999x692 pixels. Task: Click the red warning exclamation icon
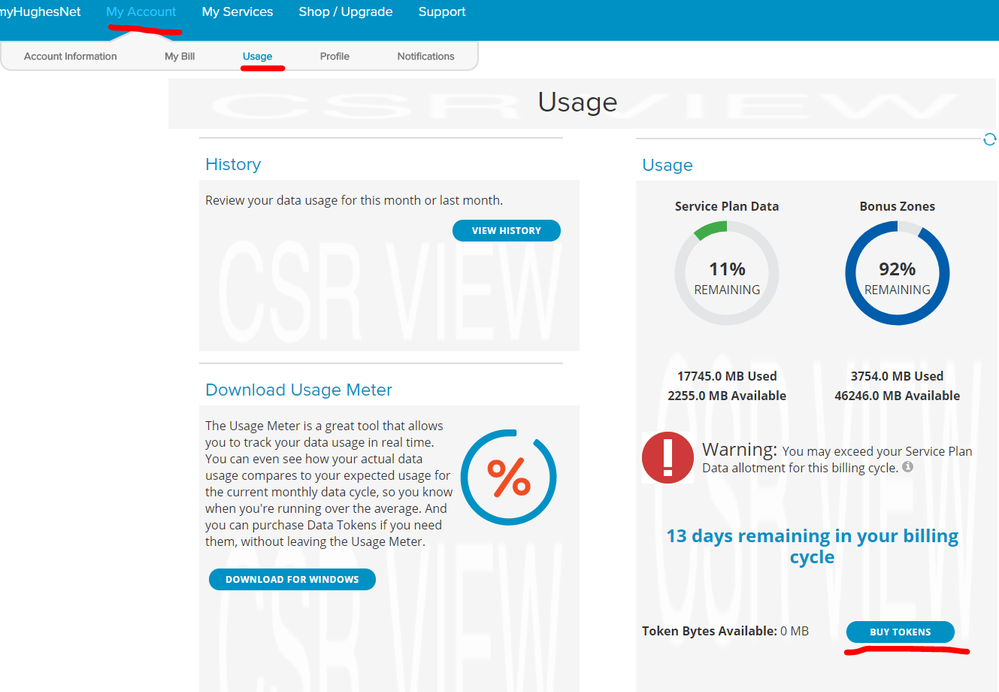pos(667,458)
